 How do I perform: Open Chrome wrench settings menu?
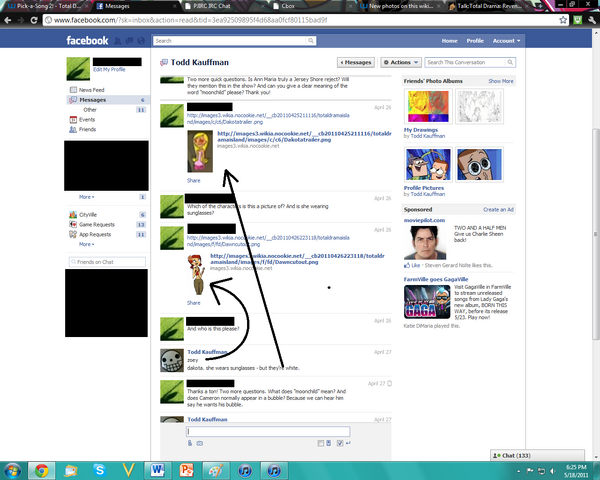coord(592,20)
